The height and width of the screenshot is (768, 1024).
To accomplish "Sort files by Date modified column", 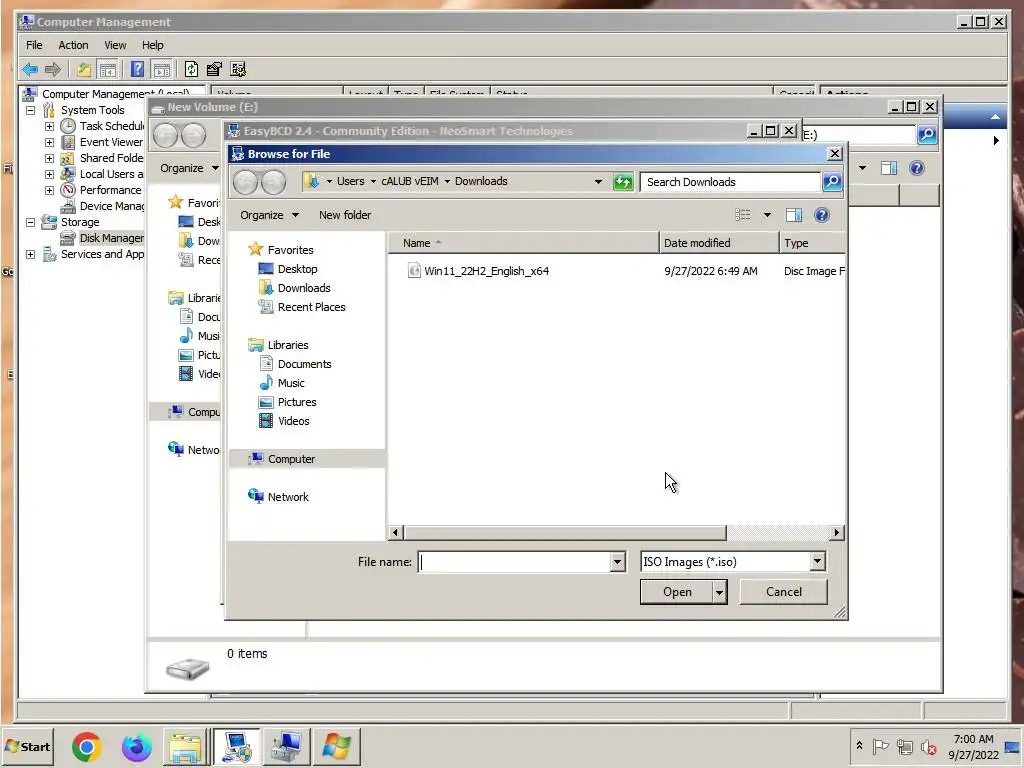I will point(719,243).
